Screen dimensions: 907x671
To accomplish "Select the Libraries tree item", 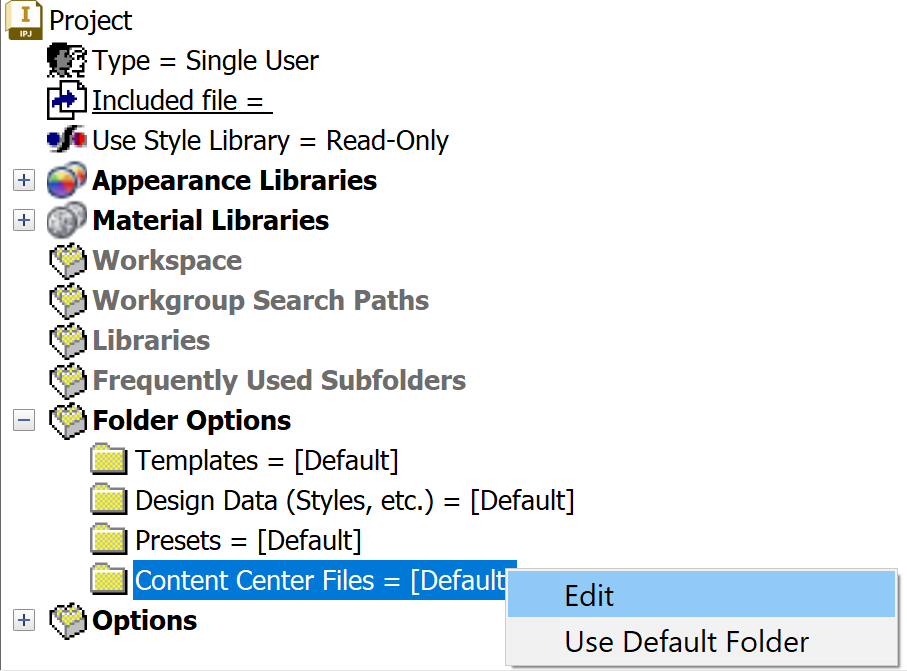I will pos(151,341).
